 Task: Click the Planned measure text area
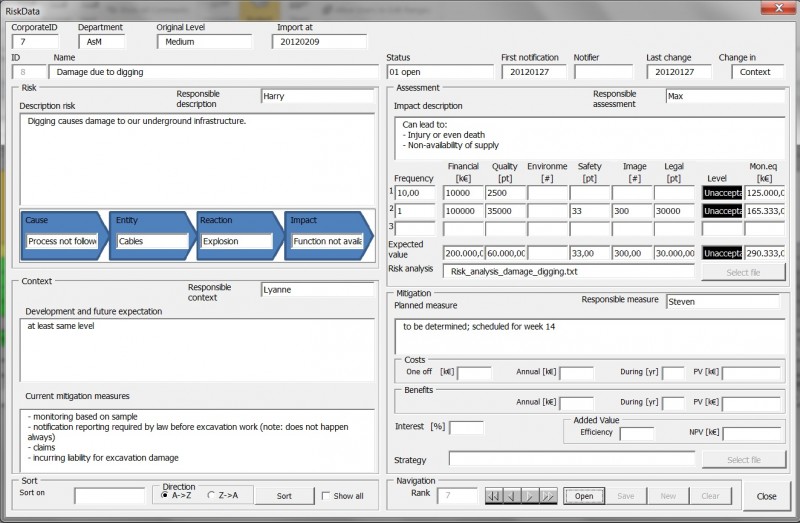click(590, 337)
